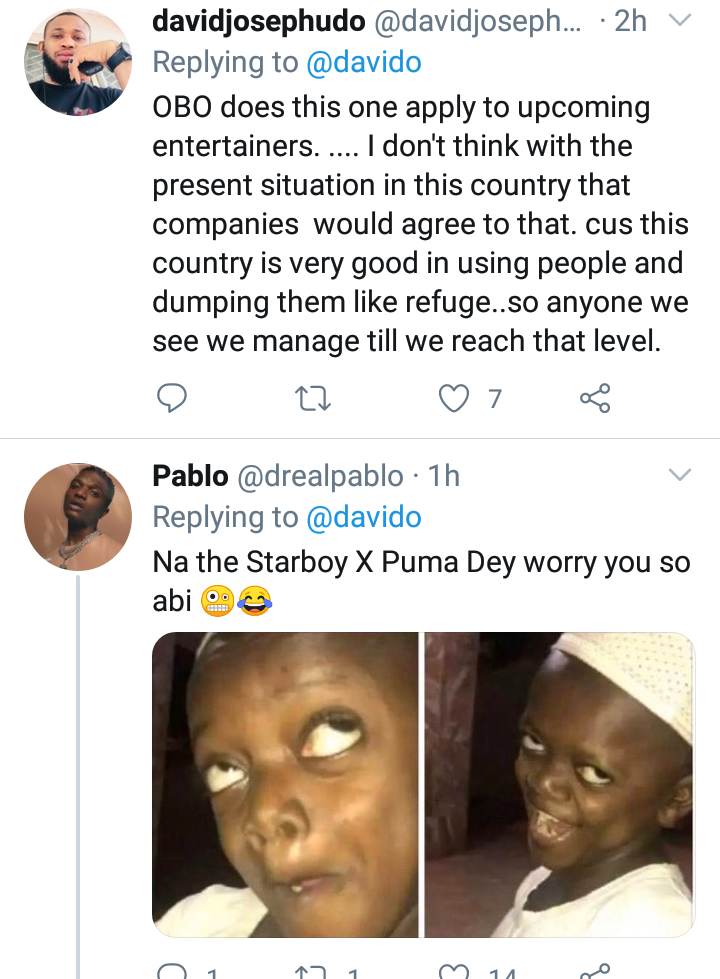The width and height of the screenshot is (720, 979).
Task: Like davidjosephudo's tweet with the heart
Action: pyautogui.click(x=455, y=399)
